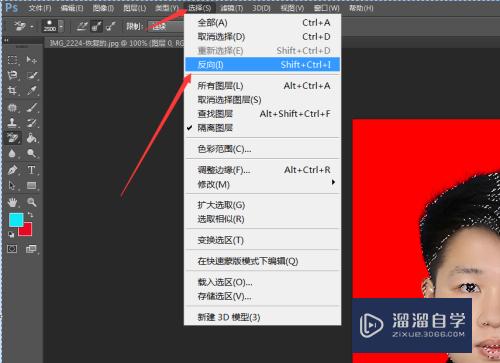This screenshot has height=363, width=500.
Task: Open the 编辑(E) menu
Action: [72, 8]
